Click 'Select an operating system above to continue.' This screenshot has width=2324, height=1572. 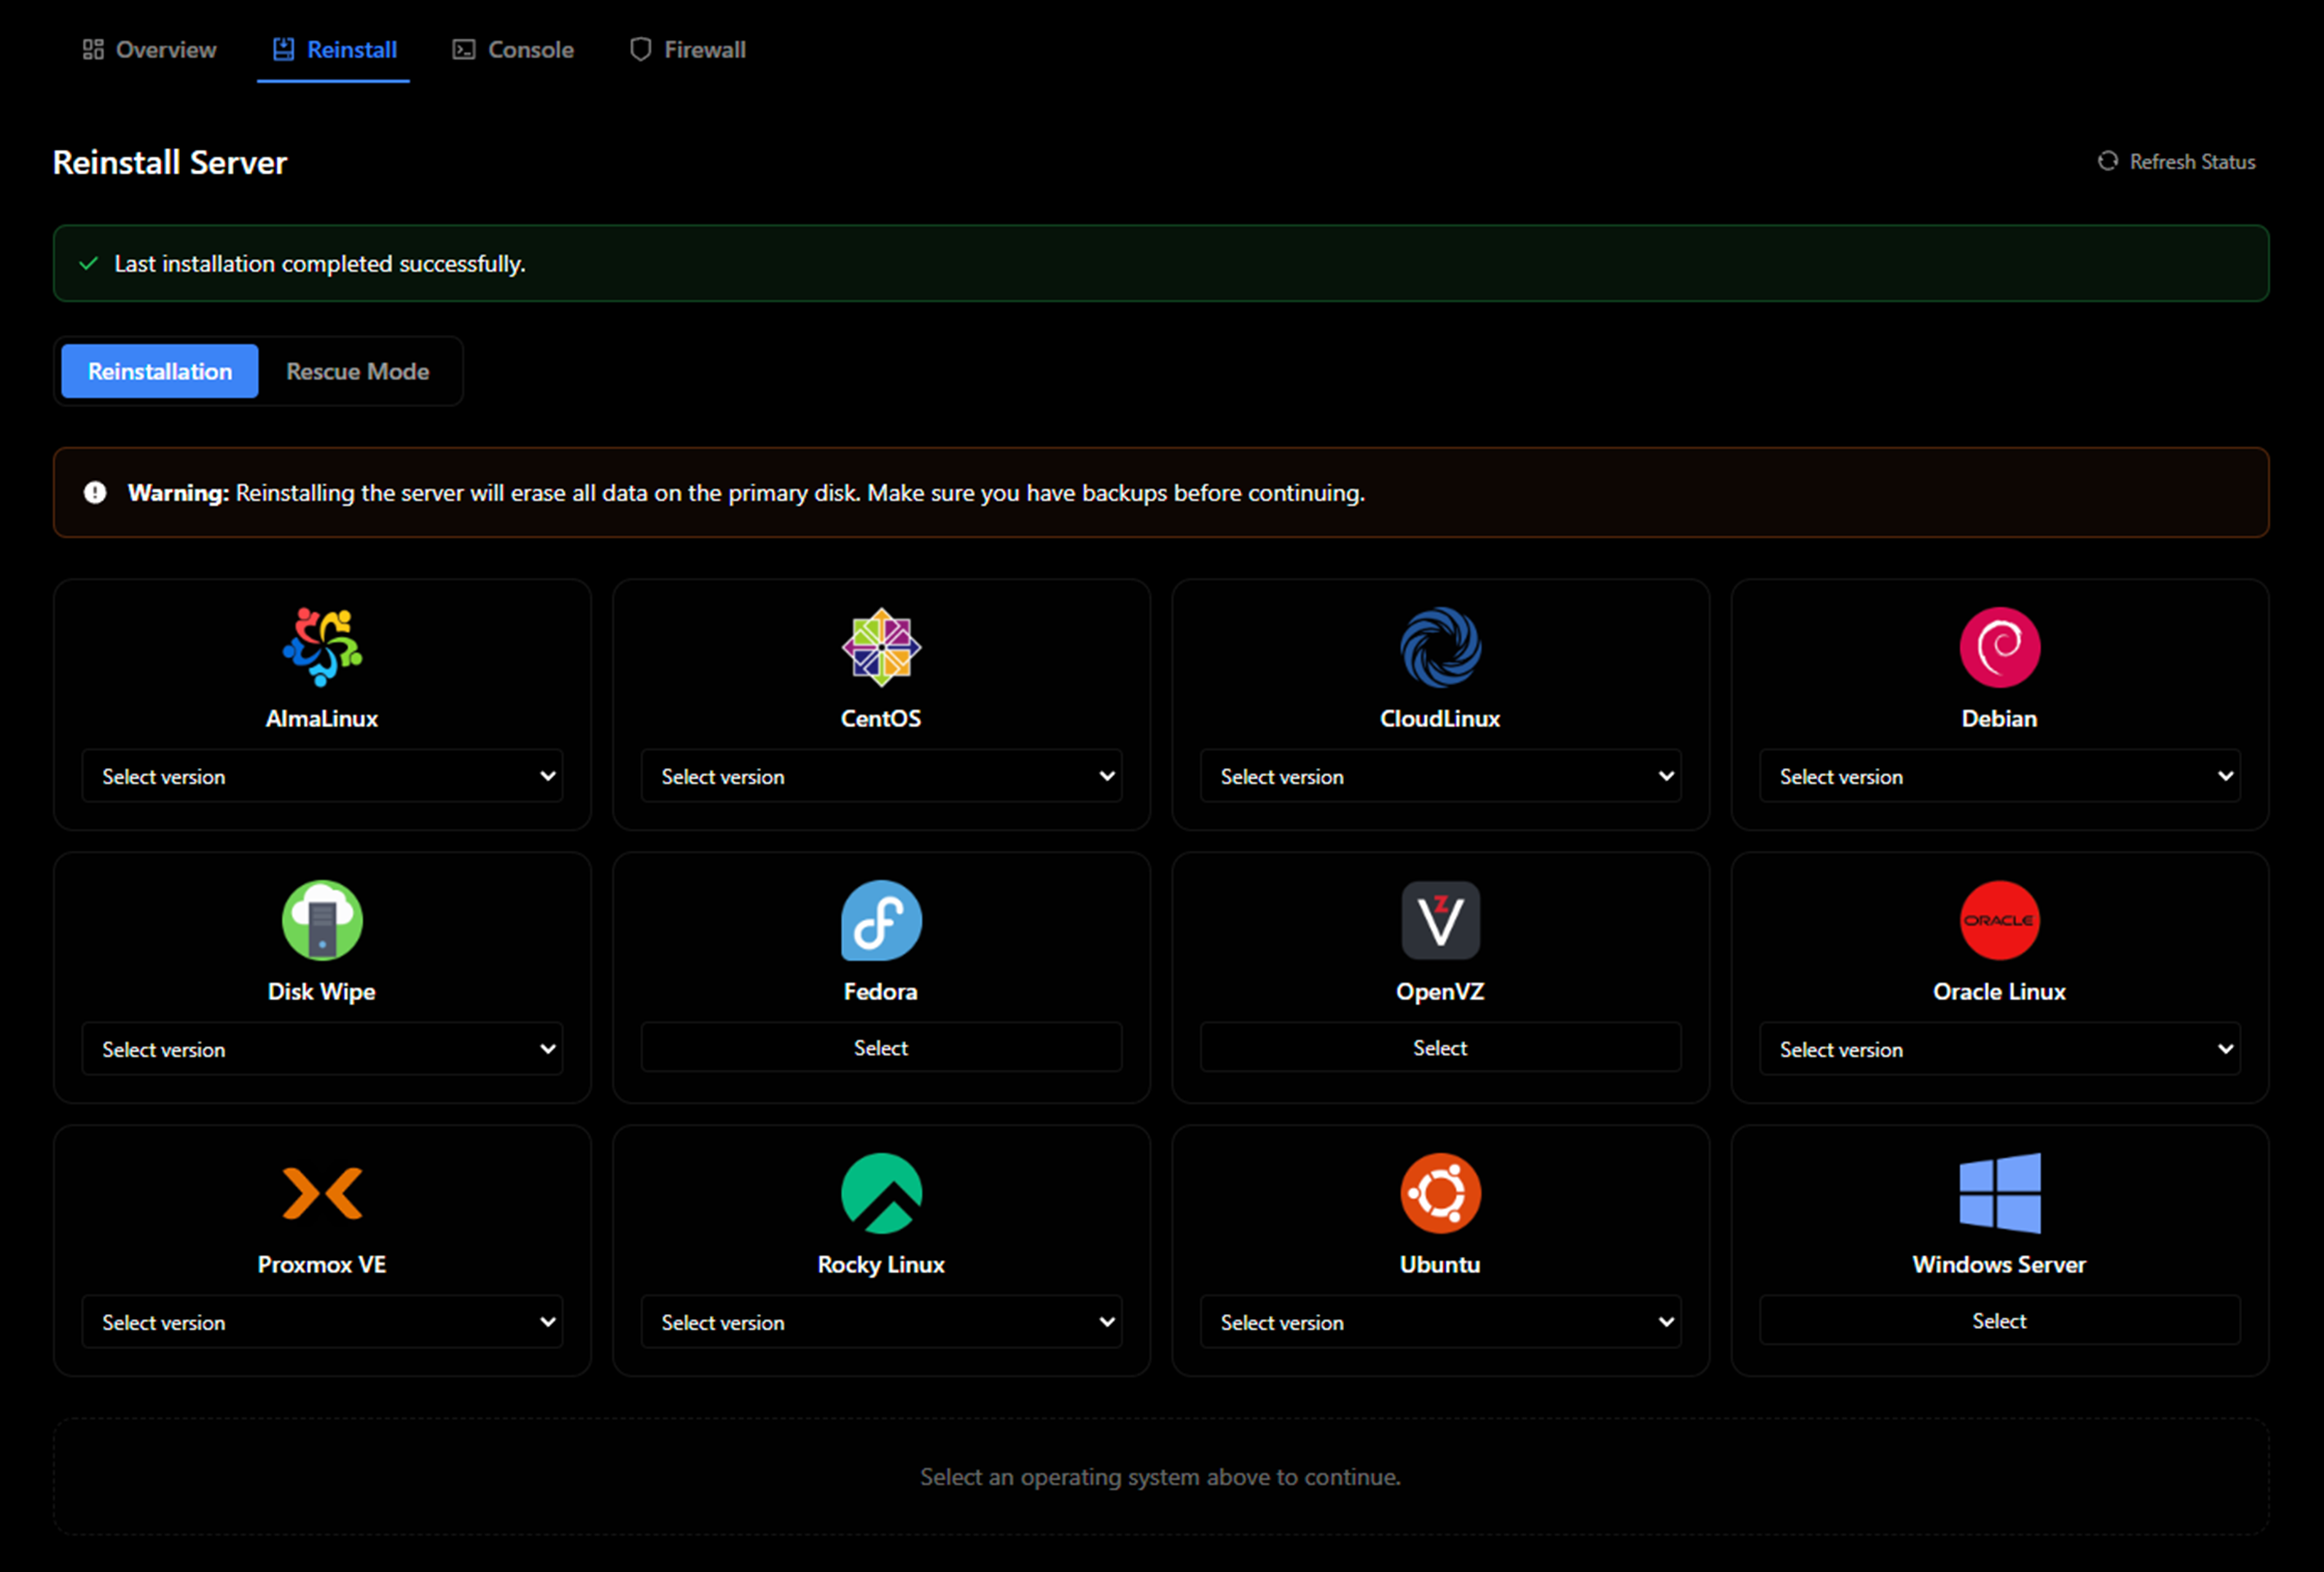pyautogui.click(x=1160, y=1477)
